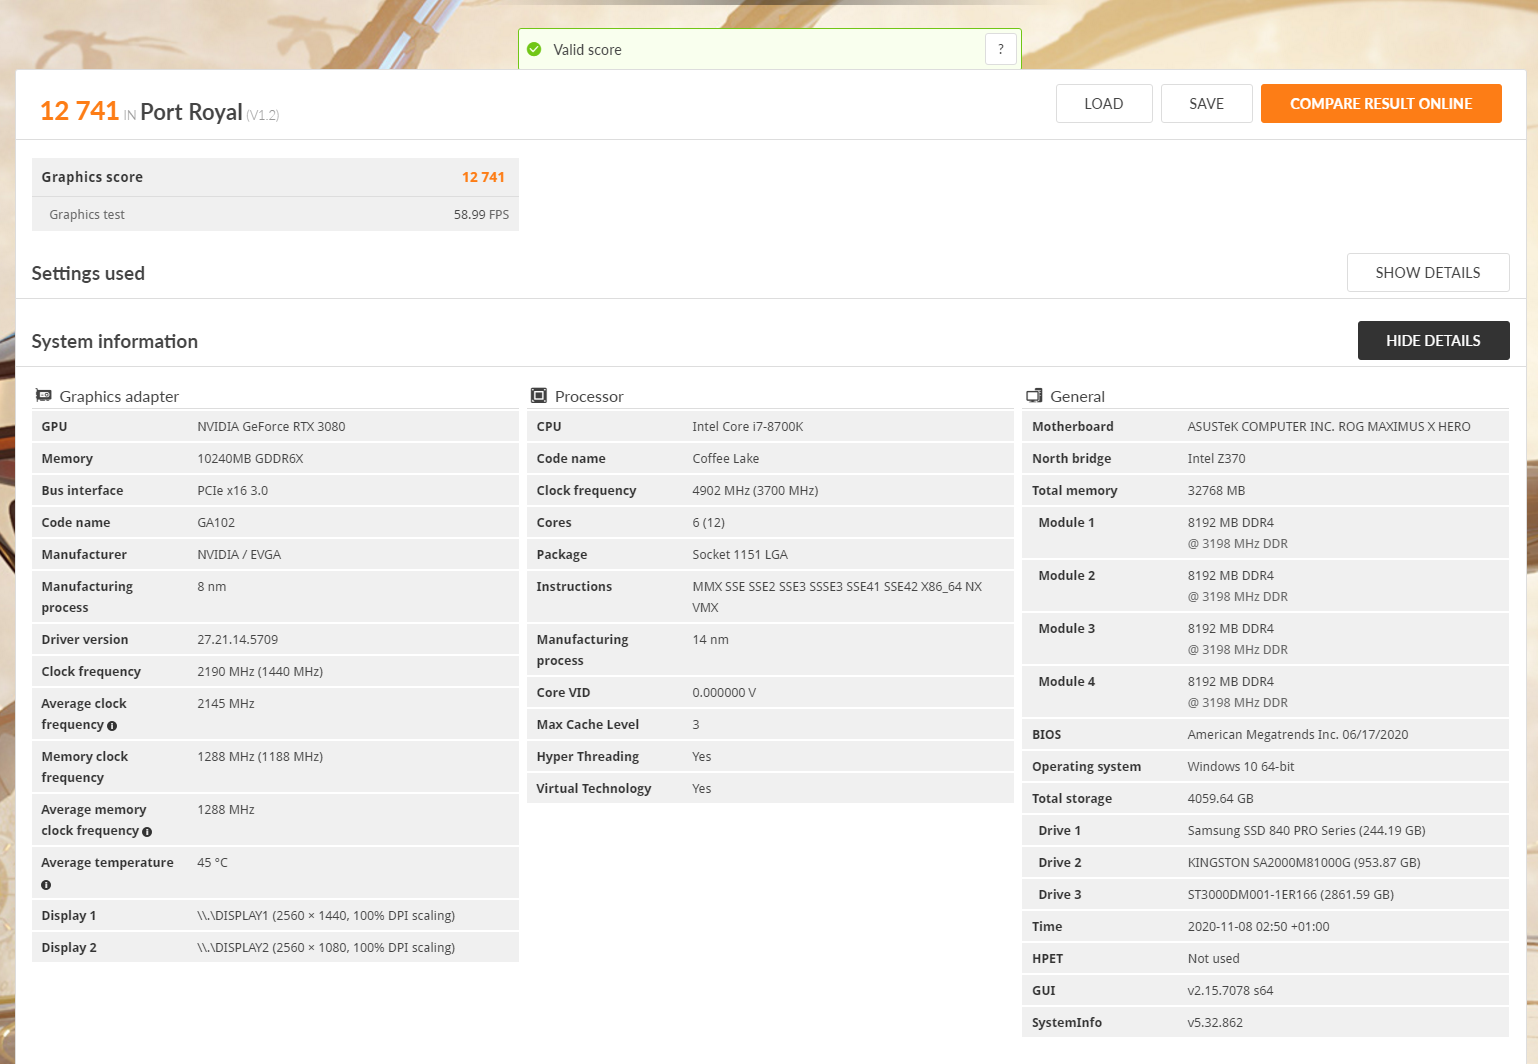Click Average clock frequency value 2145 MHz
This screenshot has width=1538, height=1064.
point(226,703)
